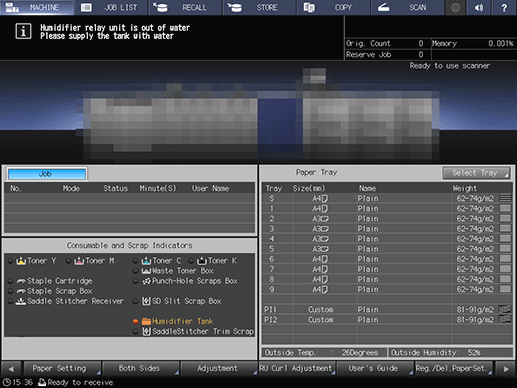Click tray S paper level indicator
Image resolution: width=517 pixels, height=388 pixels.
[505, 198]
